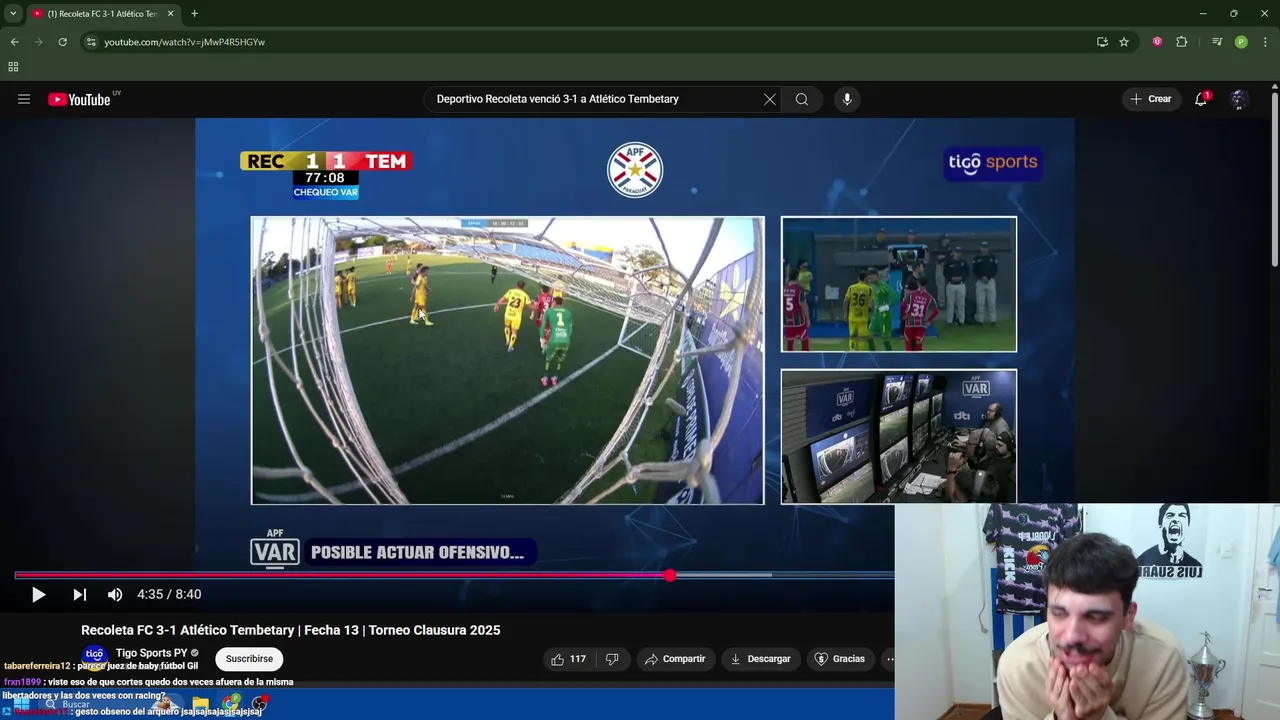The height and width of the screenshot is (720, 1280).
Task: Close the Recoleta FC browser tab
Action: pyautogui.click(x=170, y=13)
